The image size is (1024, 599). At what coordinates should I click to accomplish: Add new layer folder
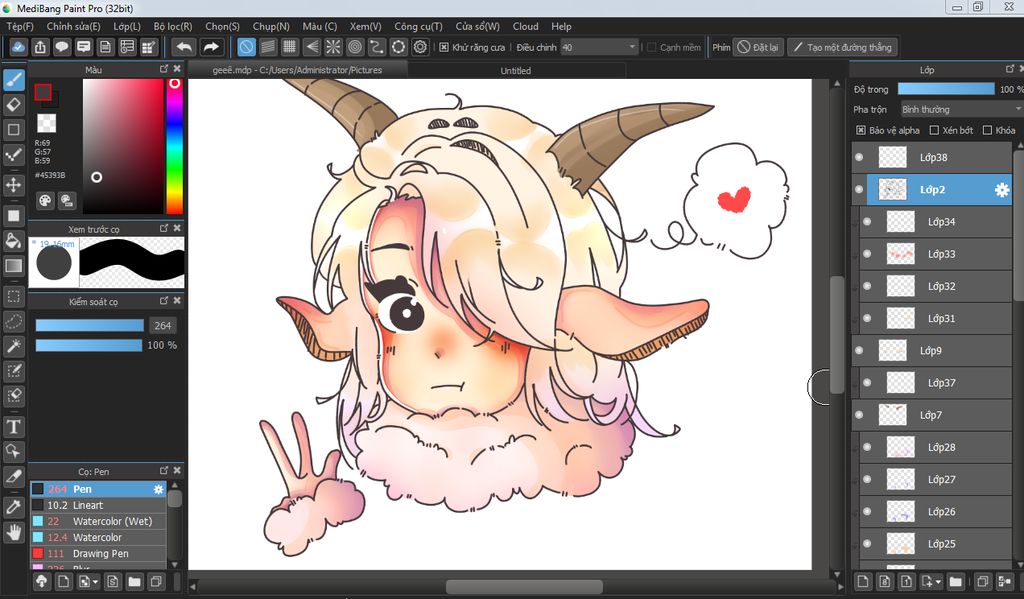pyautogui.click(x=955, y=581)
